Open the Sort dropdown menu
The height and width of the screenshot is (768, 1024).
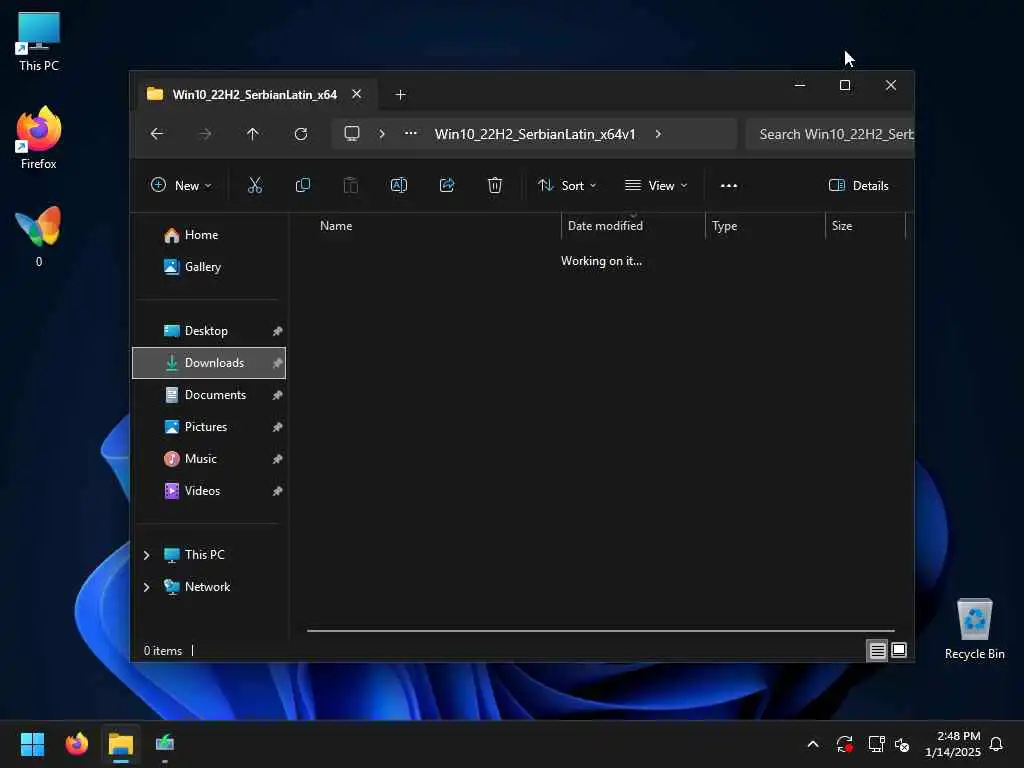567,185
